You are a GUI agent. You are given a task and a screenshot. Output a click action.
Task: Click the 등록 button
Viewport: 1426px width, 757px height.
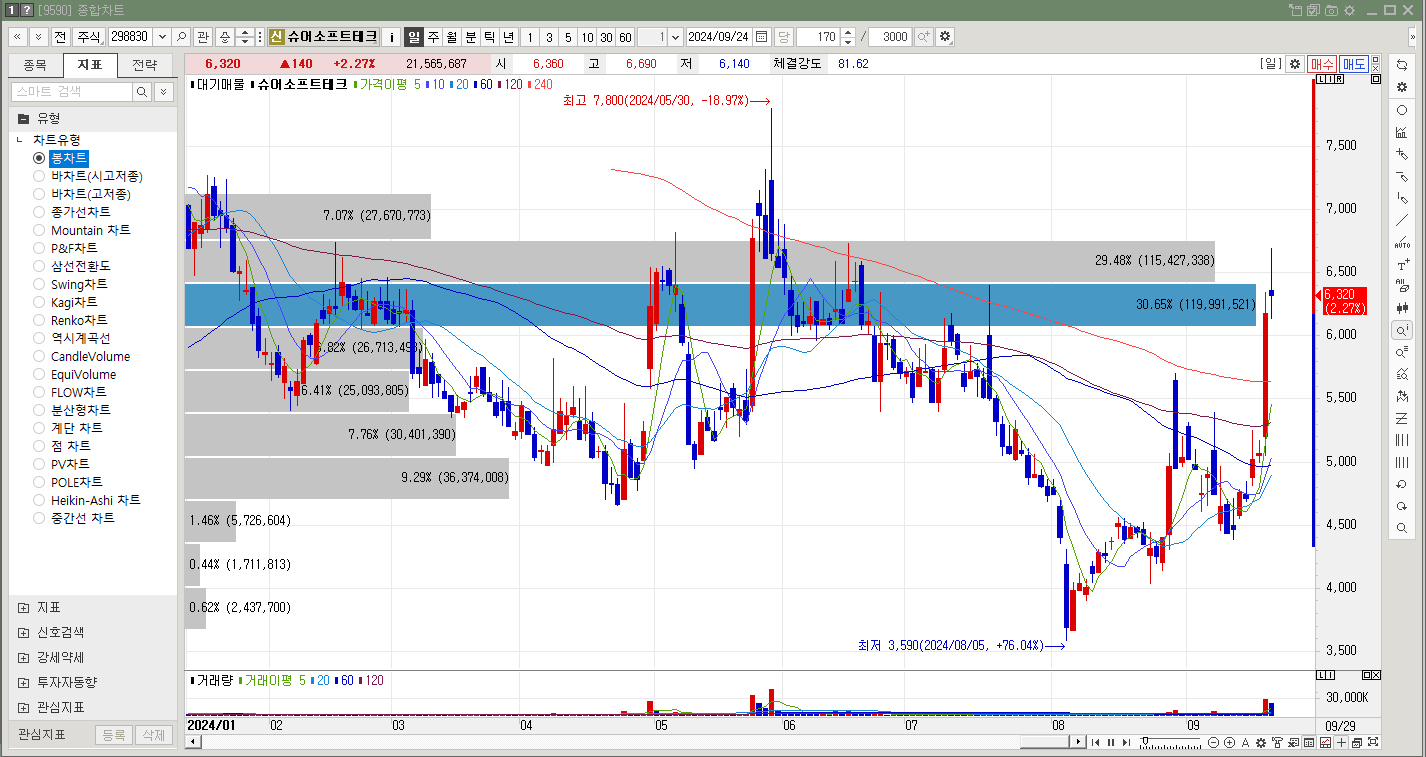[113, 735]
